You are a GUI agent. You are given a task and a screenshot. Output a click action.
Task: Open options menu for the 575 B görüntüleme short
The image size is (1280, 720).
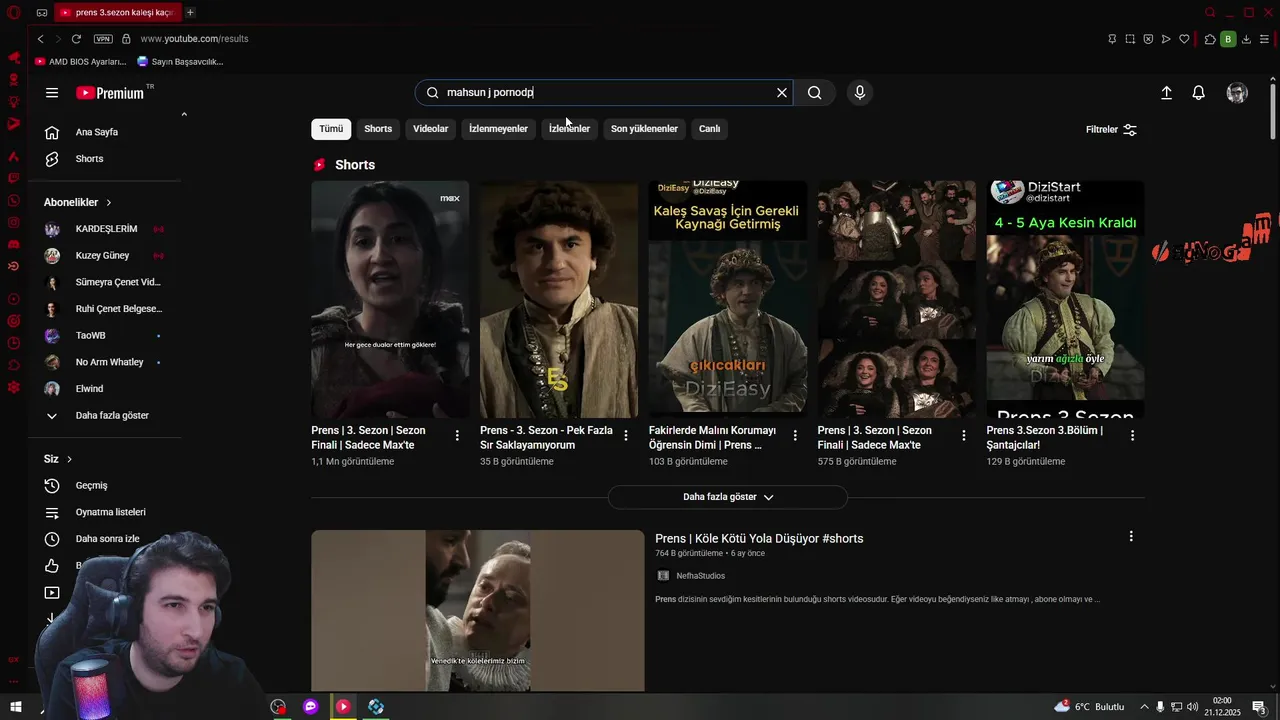964,435
